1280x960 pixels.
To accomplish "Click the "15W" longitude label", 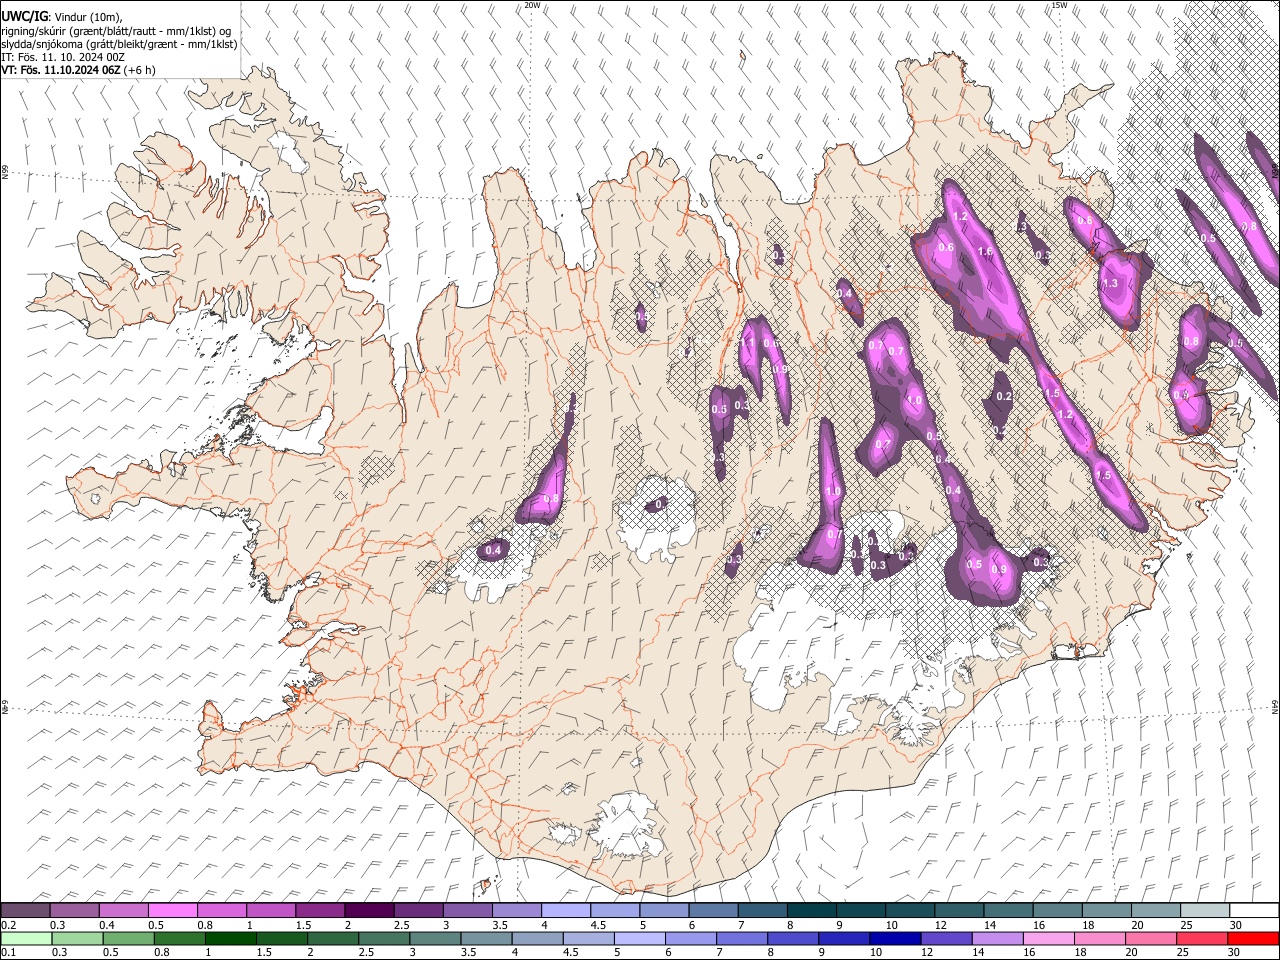I will coord(1059,5).
